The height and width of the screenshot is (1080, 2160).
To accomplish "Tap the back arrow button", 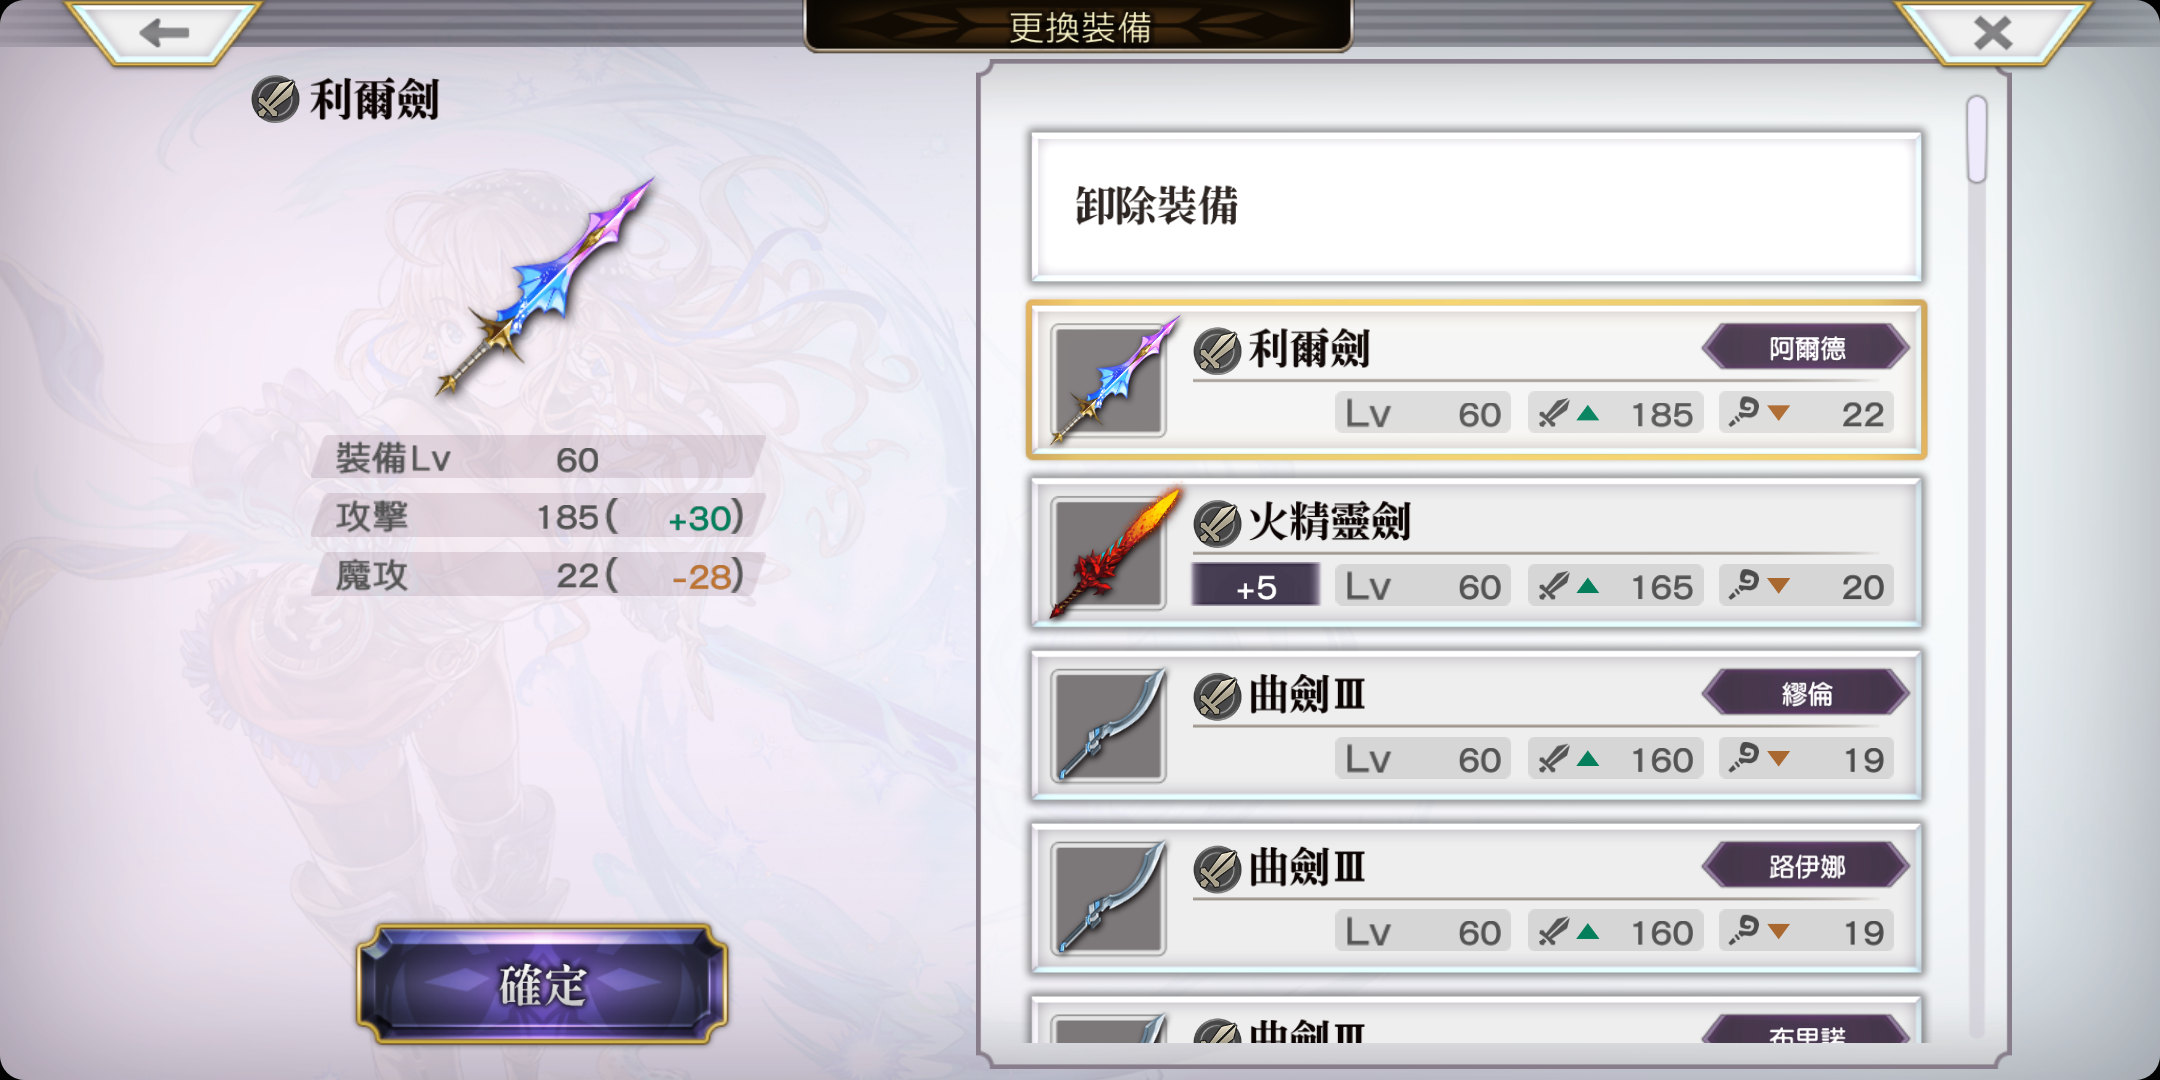I will (163, 33).
